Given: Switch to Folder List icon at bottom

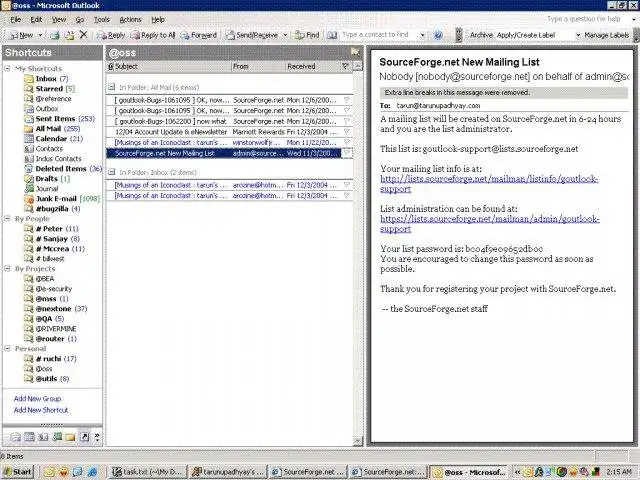Looking at the screenshot, I should pyautogui.click(x=71, y=437).
